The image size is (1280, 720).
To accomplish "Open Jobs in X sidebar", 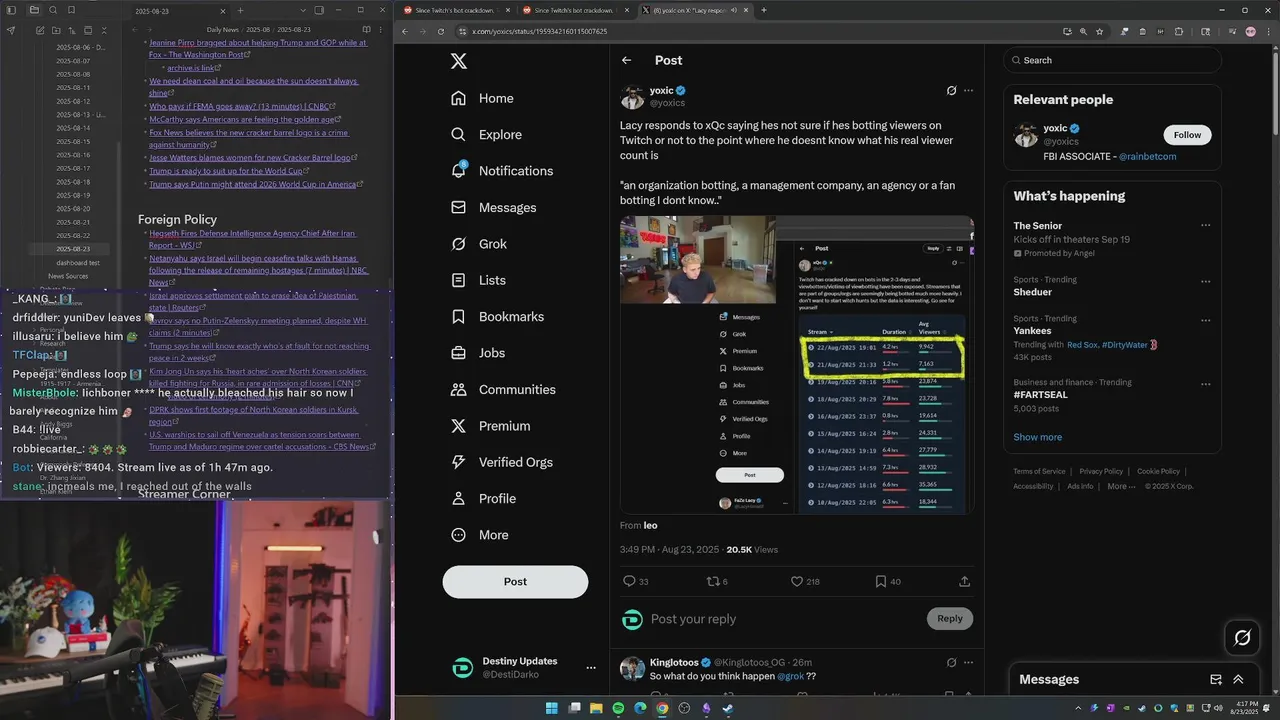I will [x=478, y=353].
